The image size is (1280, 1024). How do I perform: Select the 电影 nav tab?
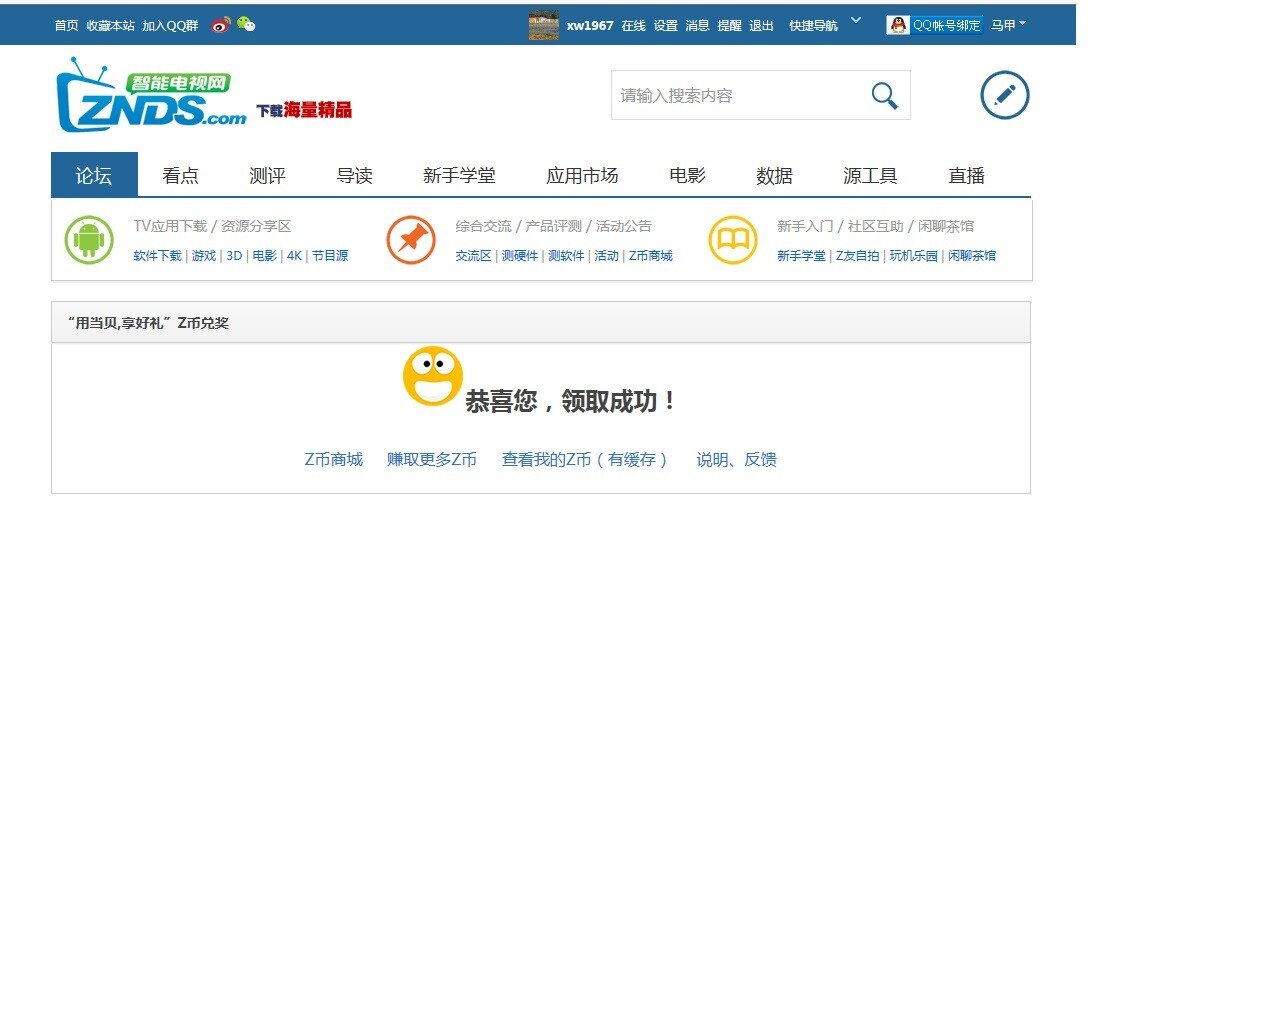click(687, 175)
